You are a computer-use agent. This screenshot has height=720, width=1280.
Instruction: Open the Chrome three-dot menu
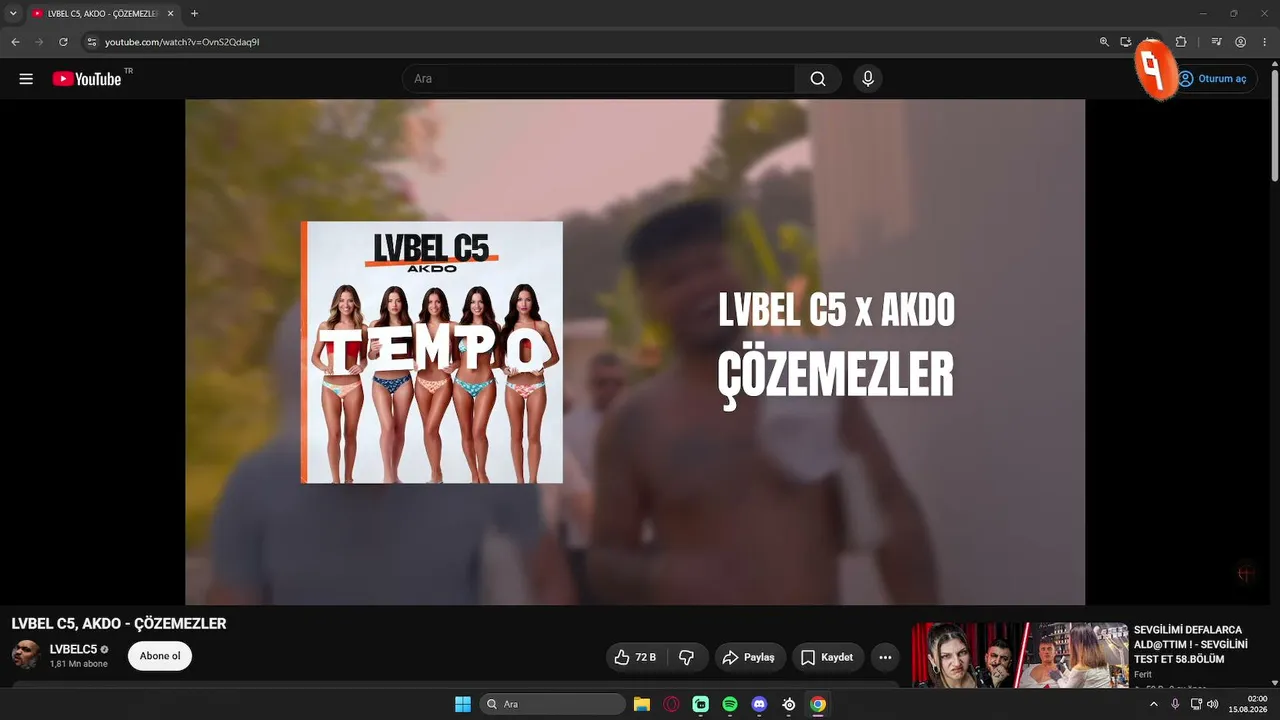[1264, 42]
